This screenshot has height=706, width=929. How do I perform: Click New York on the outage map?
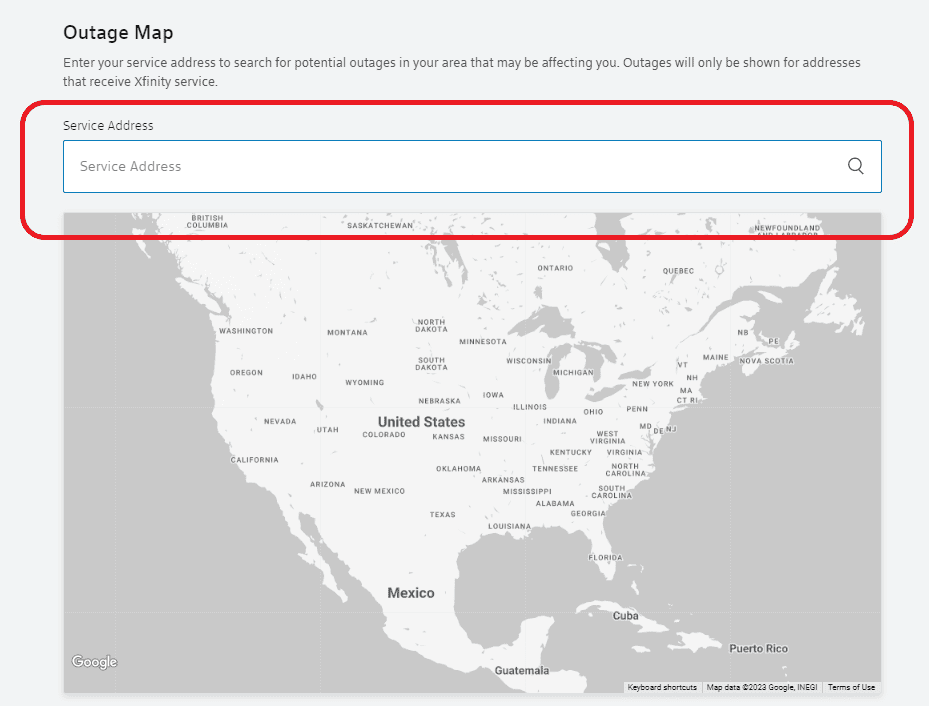click(652, 384)
